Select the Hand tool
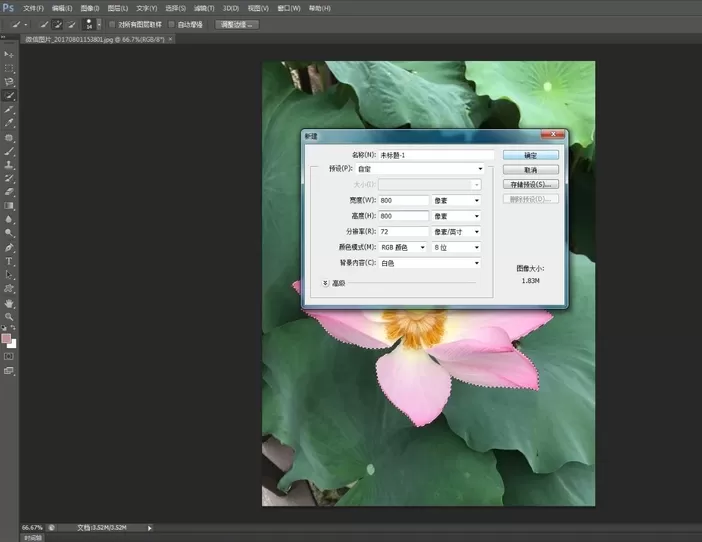 point(9,303)
